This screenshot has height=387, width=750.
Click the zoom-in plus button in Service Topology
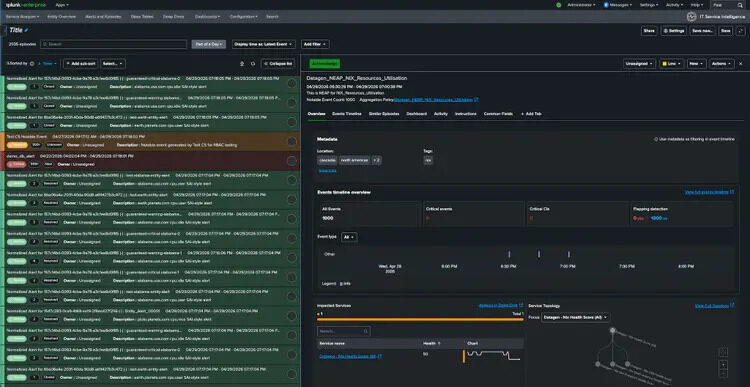[723, 365]
